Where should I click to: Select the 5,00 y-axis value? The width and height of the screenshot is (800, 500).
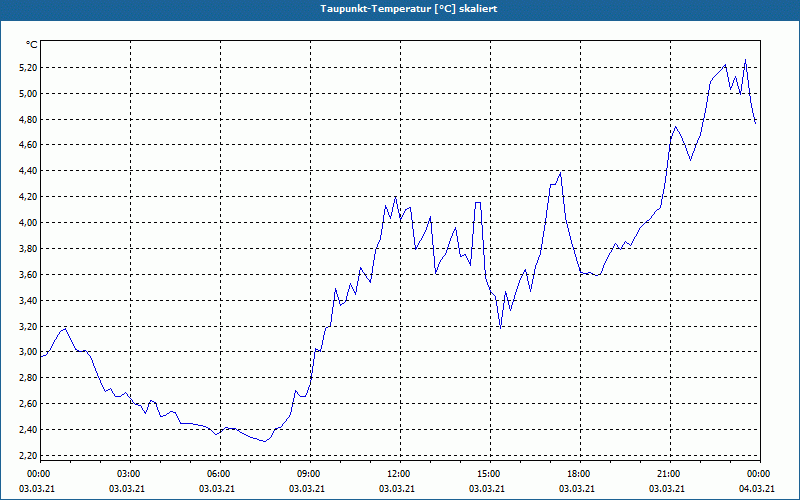28,93
